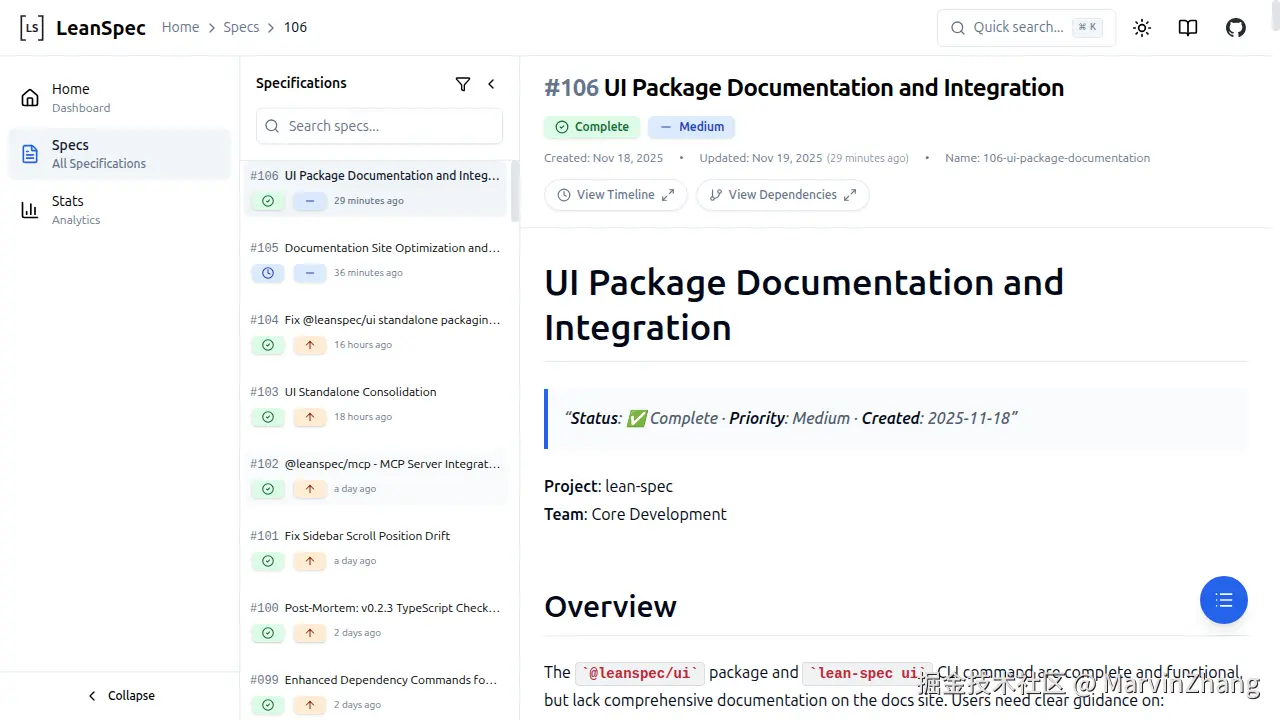Open the View Timeline button

tap(615, 195)
